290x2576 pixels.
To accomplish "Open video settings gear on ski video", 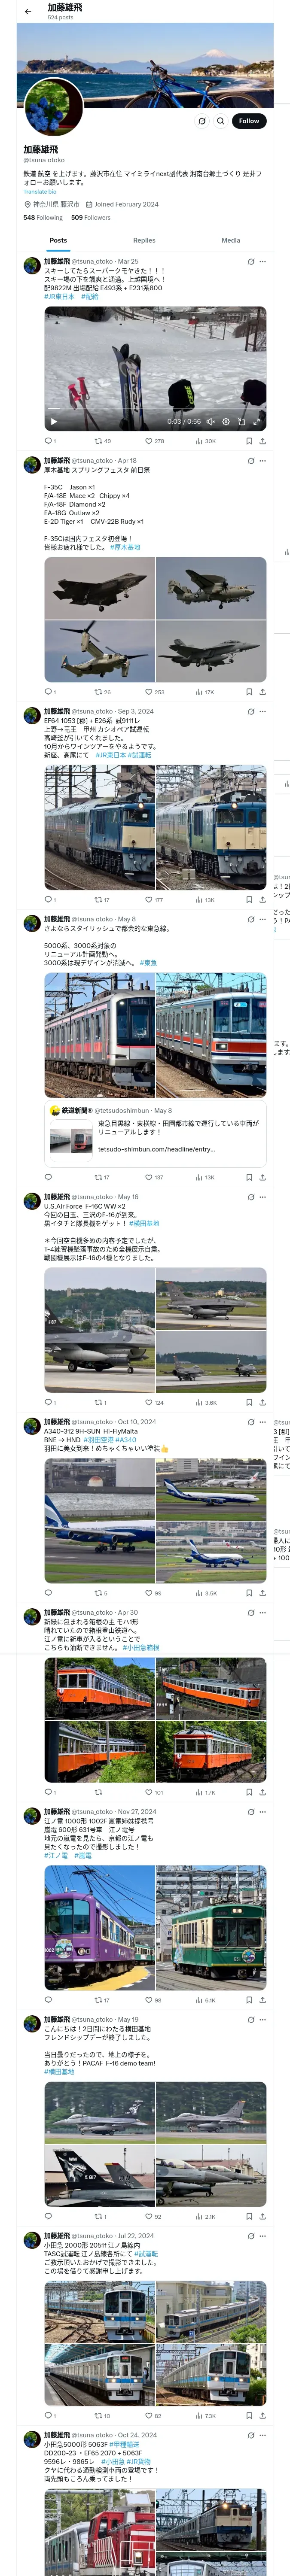I will pyautogui.click(x=226, y=422).
